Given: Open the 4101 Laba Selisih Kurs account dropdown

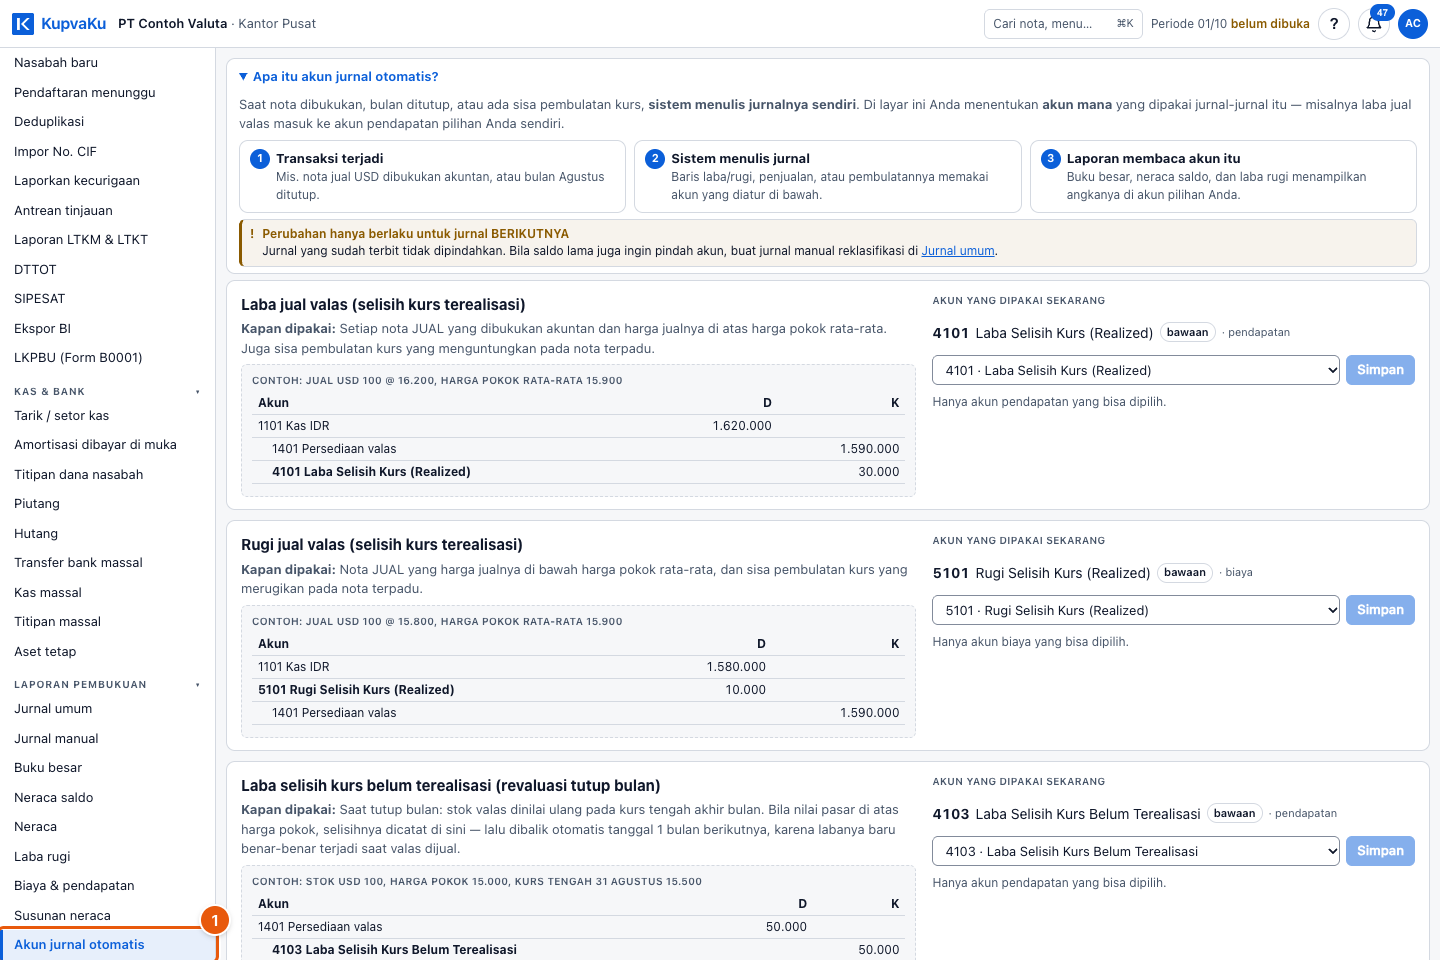Looking at the screenshot, I should 1136,370.
